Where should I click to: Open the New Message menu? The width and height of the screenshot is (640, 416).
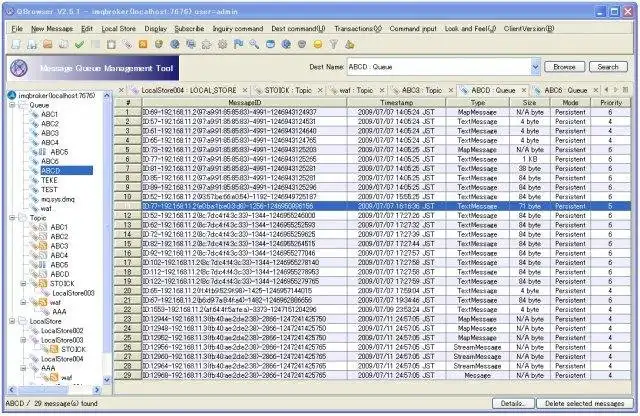point(52,29)
